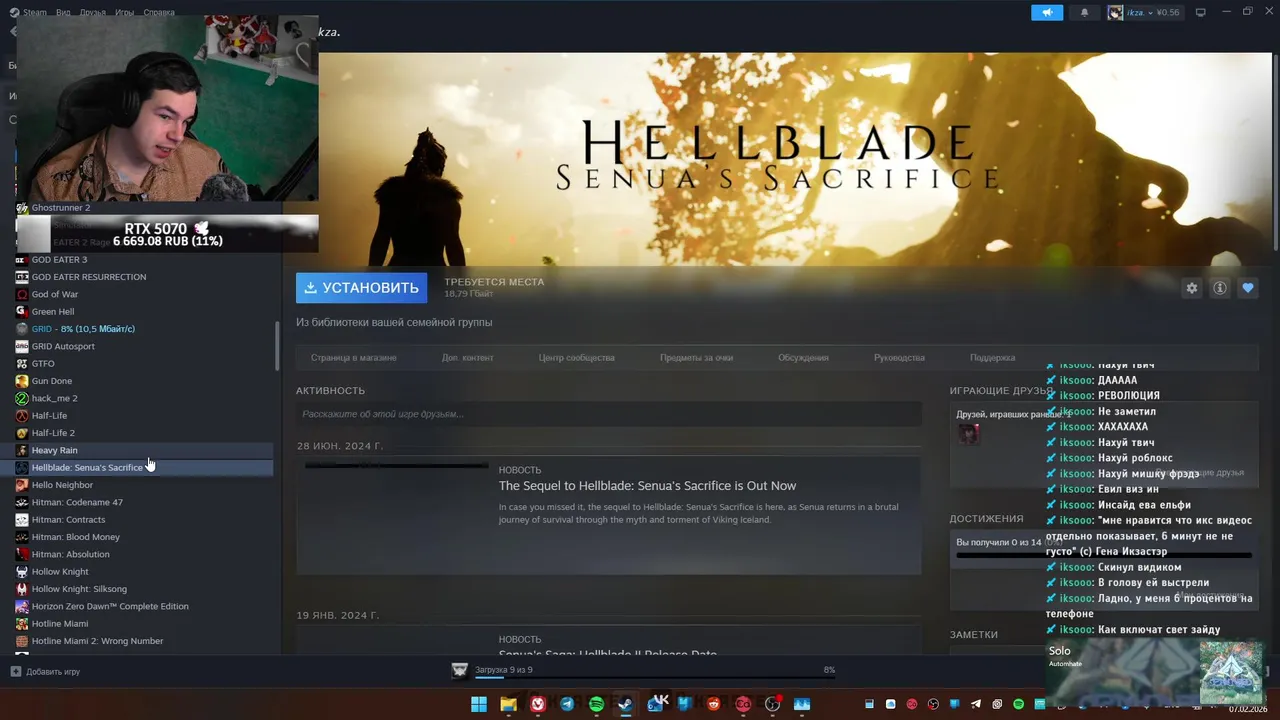Open the Вид menu
The height and width of the screenshot is (720, 1280).
(x=63, y=13)
